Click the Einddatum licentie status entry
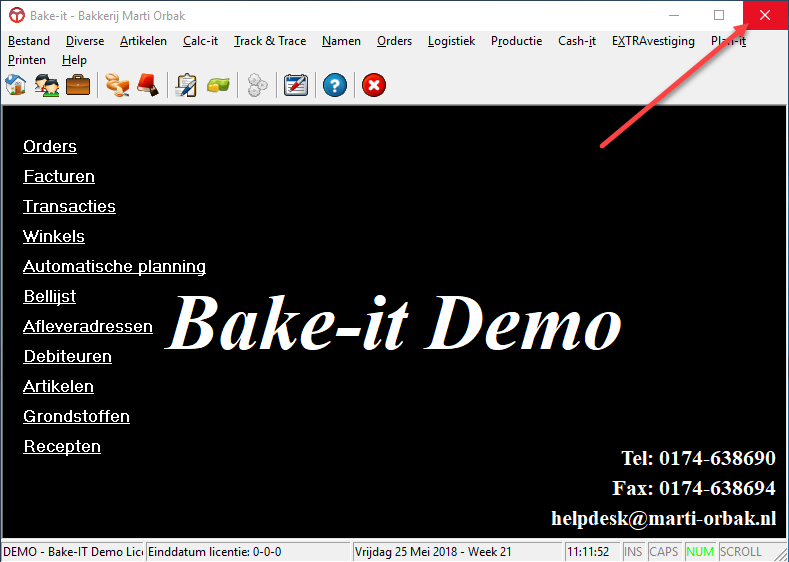This screenshot has height=562, width=789. pyautogui.click(x=248, y=552)
